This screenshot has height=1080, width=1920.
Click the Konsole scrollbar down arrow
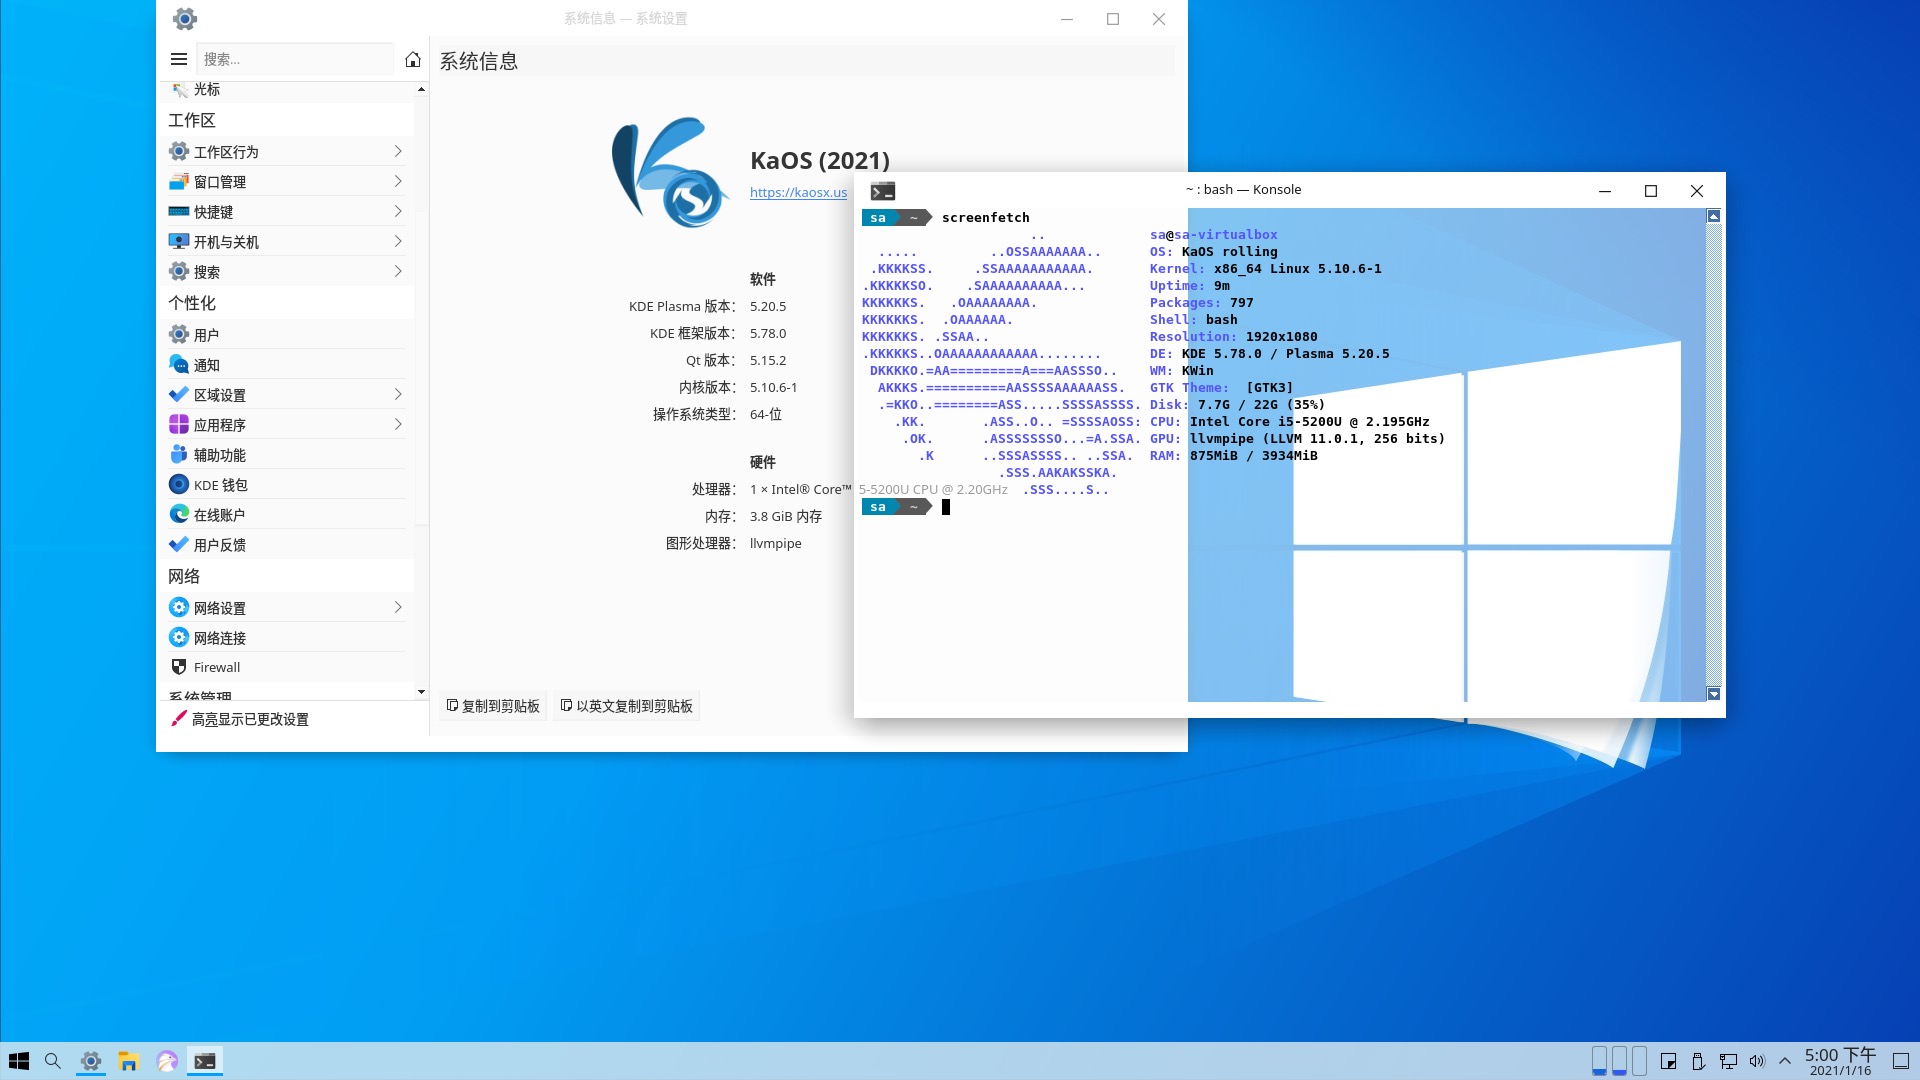(1713, 694)
